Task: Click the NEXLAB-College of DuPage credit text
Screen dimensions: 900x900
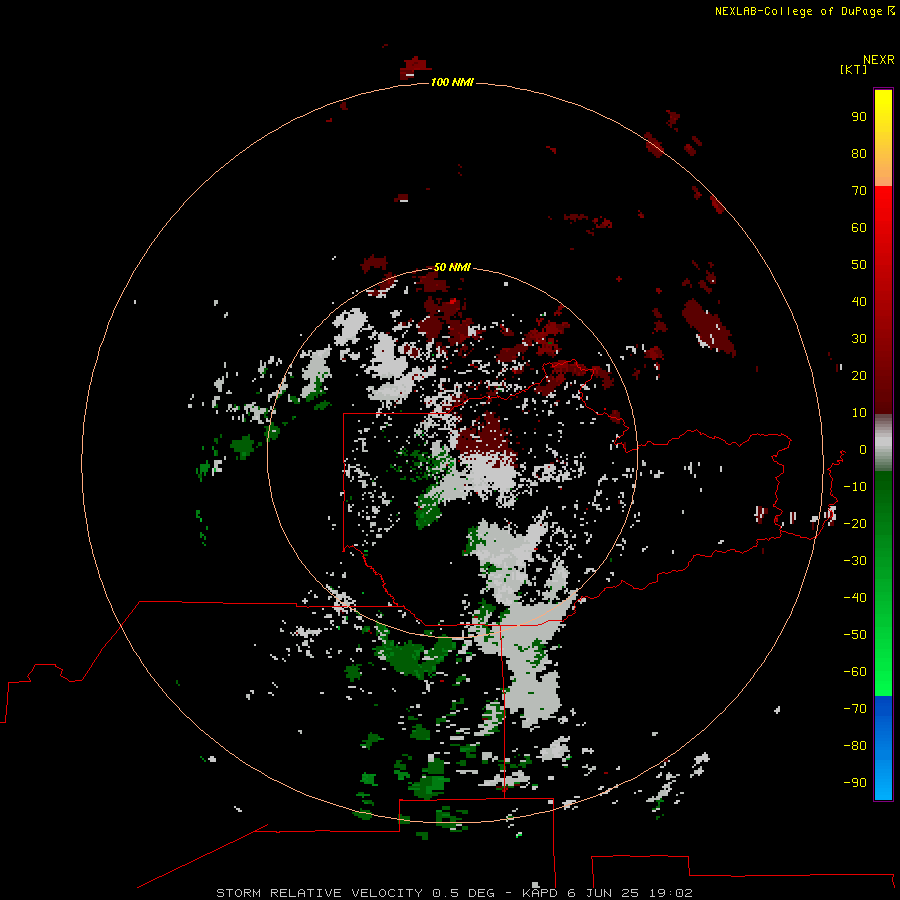Action: pyautogui.click(x=799, y=11)
